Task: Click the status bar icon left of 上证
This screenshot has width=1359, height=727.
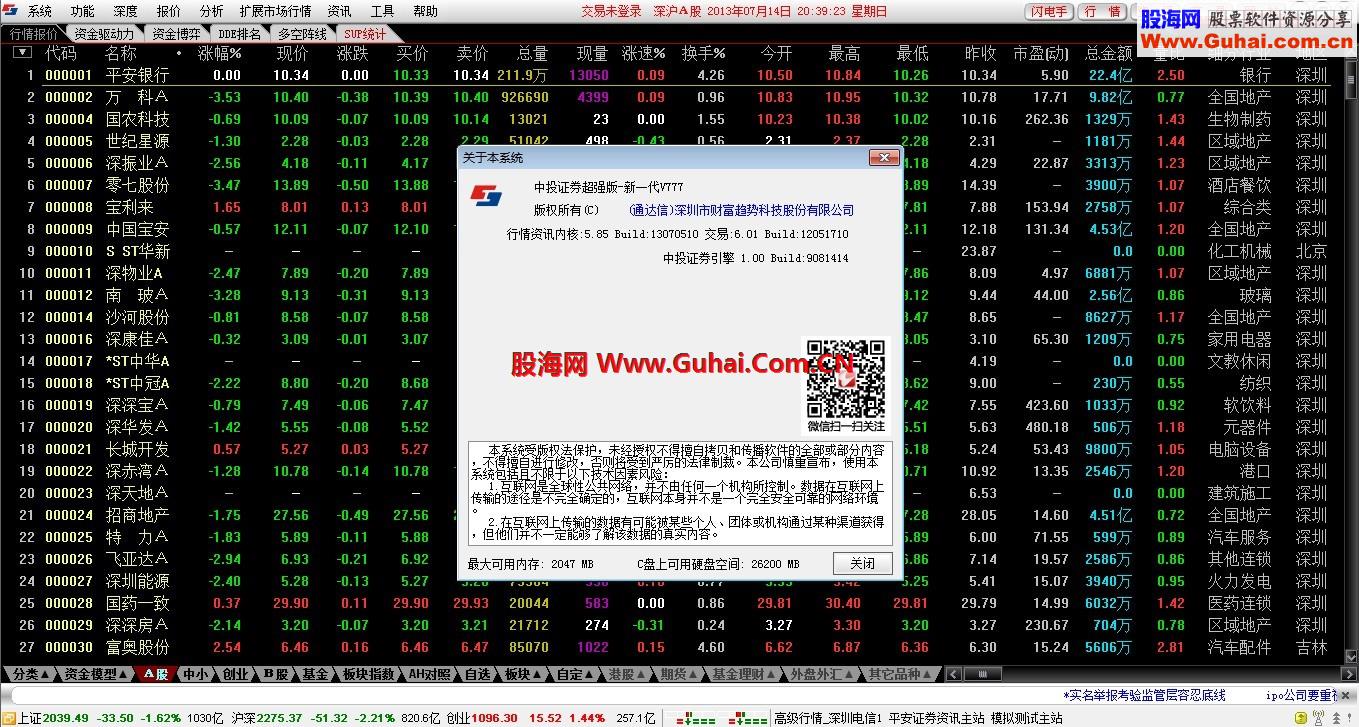Action: pos(9,718)
